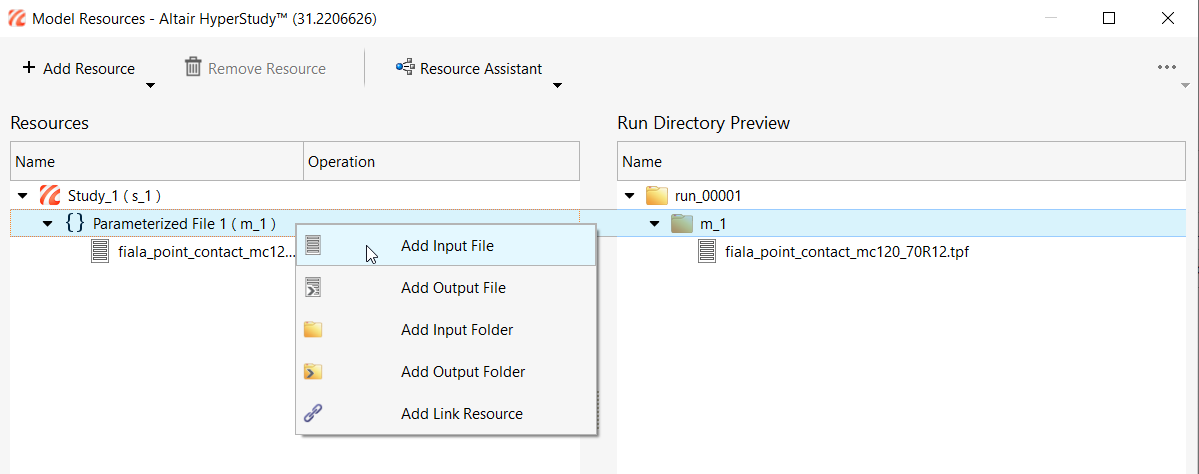Click the Operation column header
The height and width of the screenshot is (474, 1199).
441,162
